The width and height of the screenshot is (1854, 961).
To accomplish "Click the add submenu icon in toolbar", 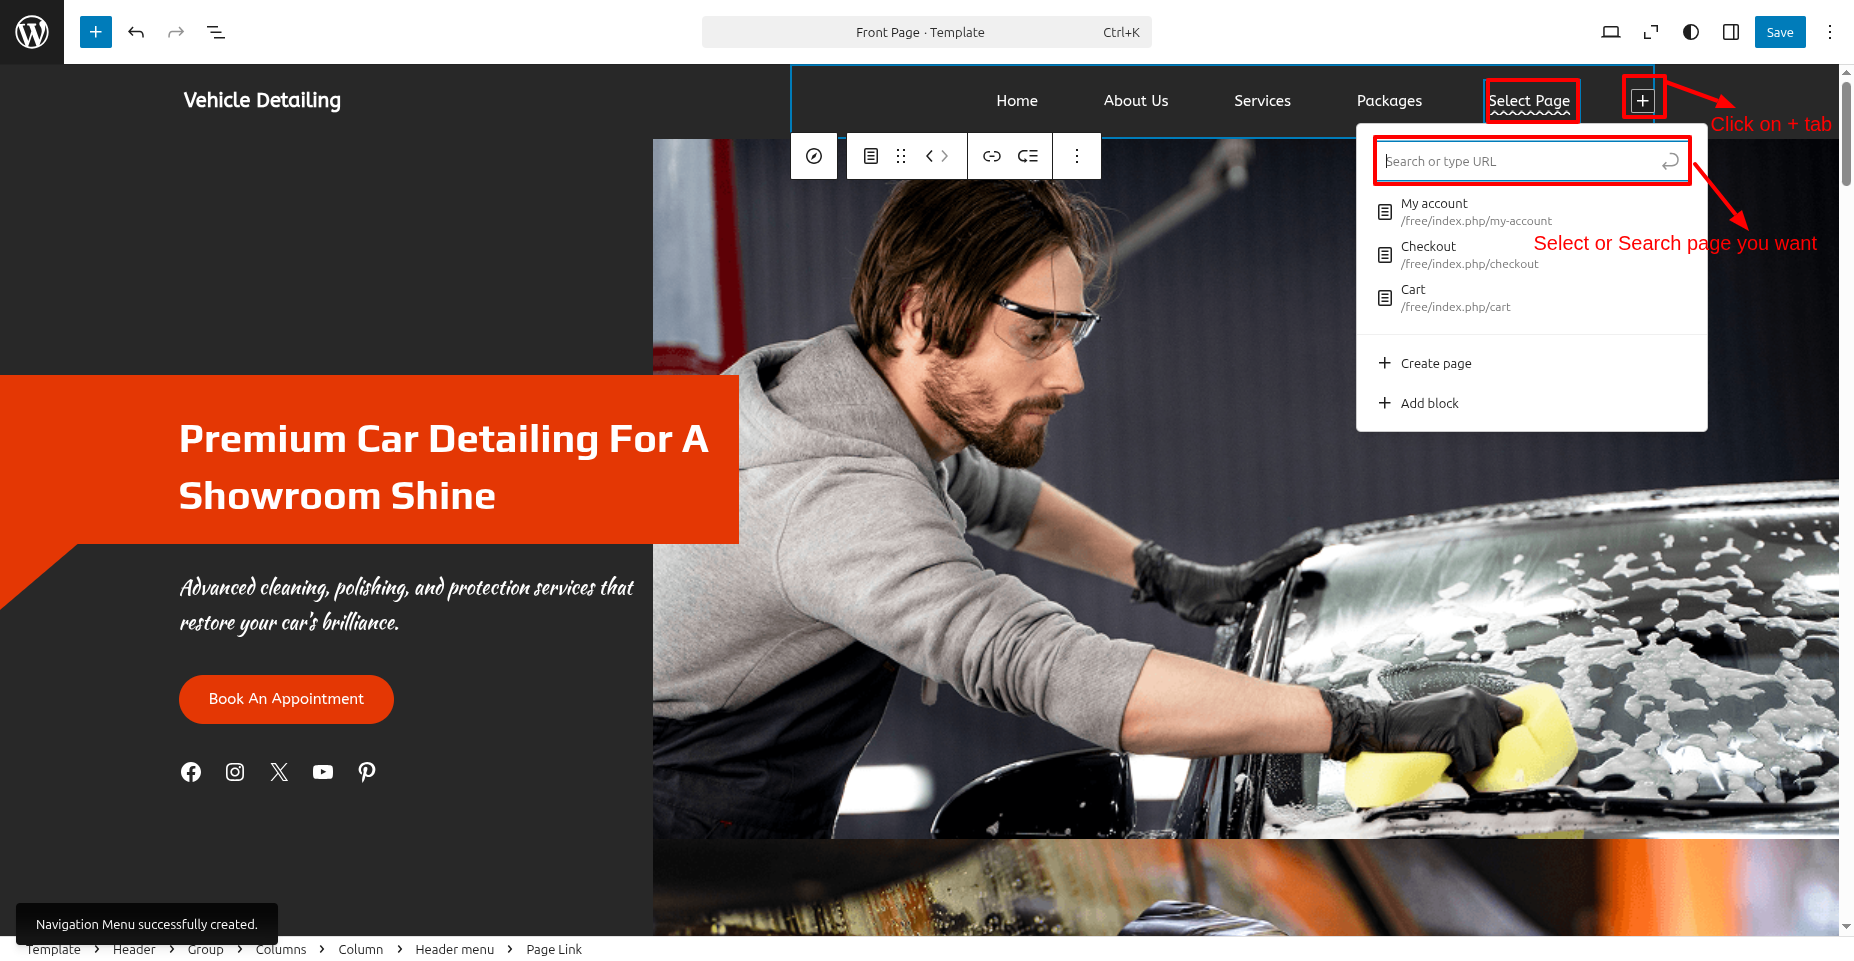I will (1028, 156).
